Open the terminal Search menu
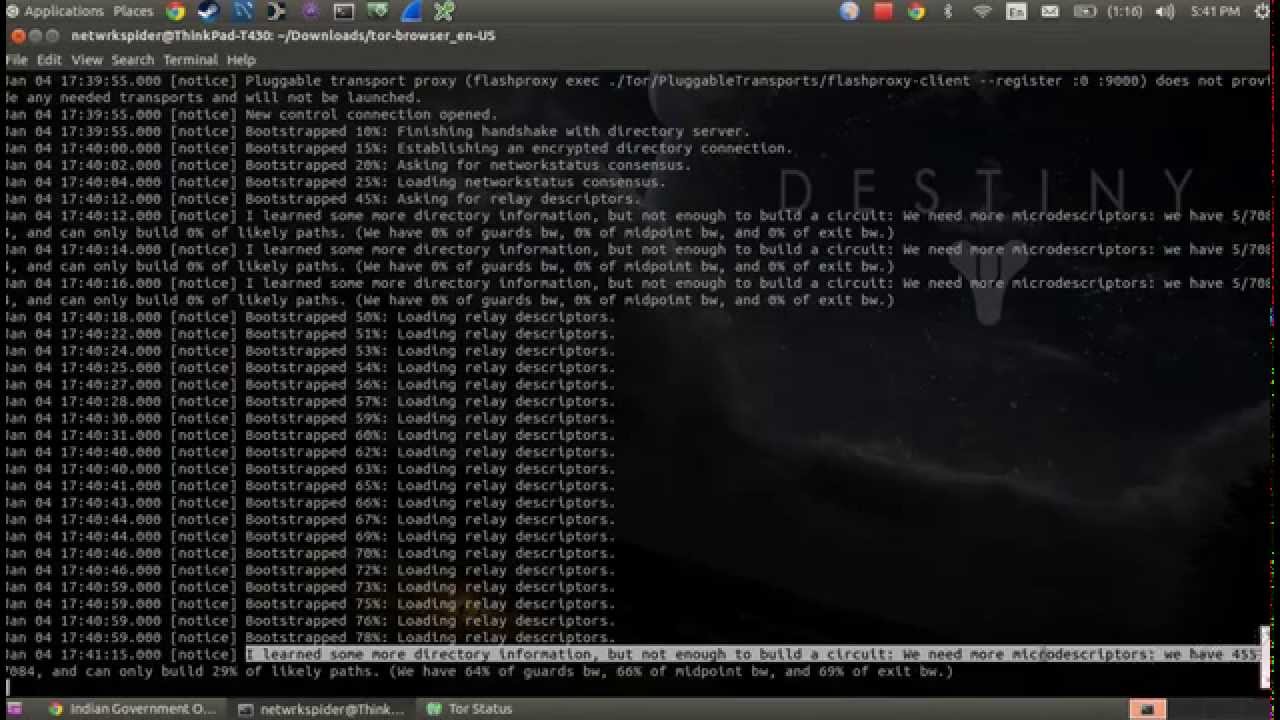The image size is (1280, 720). pos(132,60)
